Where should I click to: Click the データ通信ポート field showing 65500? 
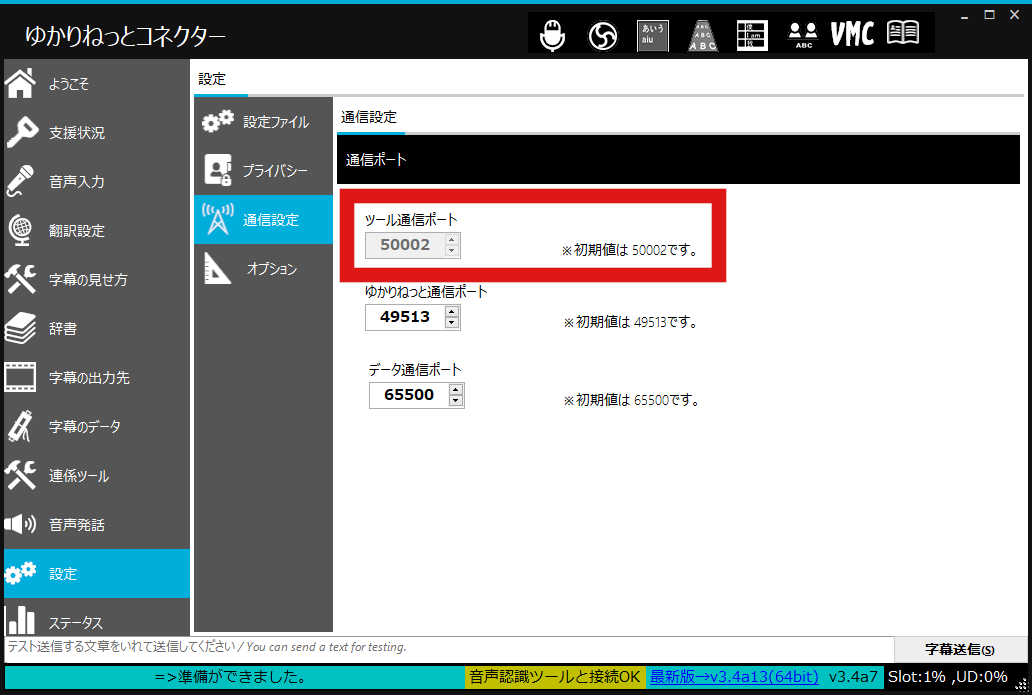pyautogui.click(x=409, y=395)
